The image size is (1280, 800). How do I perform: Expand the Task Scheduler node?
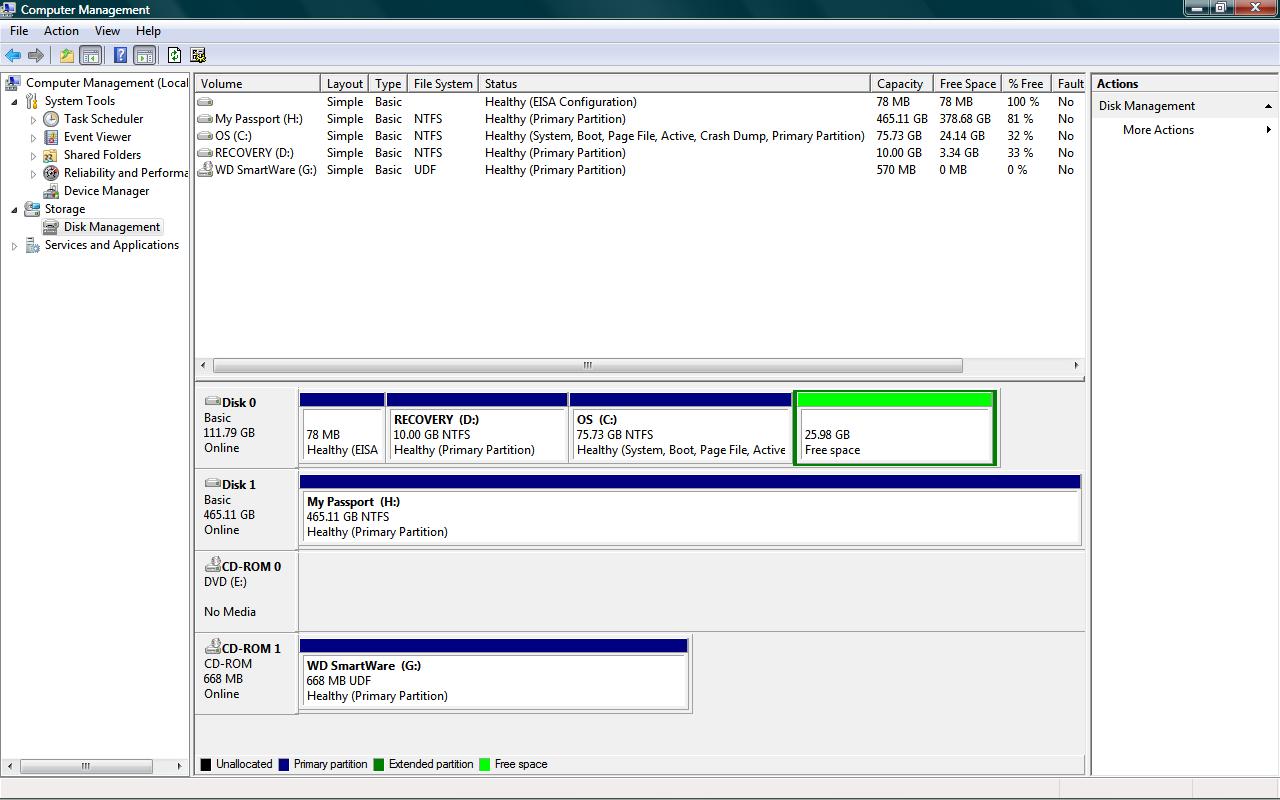pos(33,119)
